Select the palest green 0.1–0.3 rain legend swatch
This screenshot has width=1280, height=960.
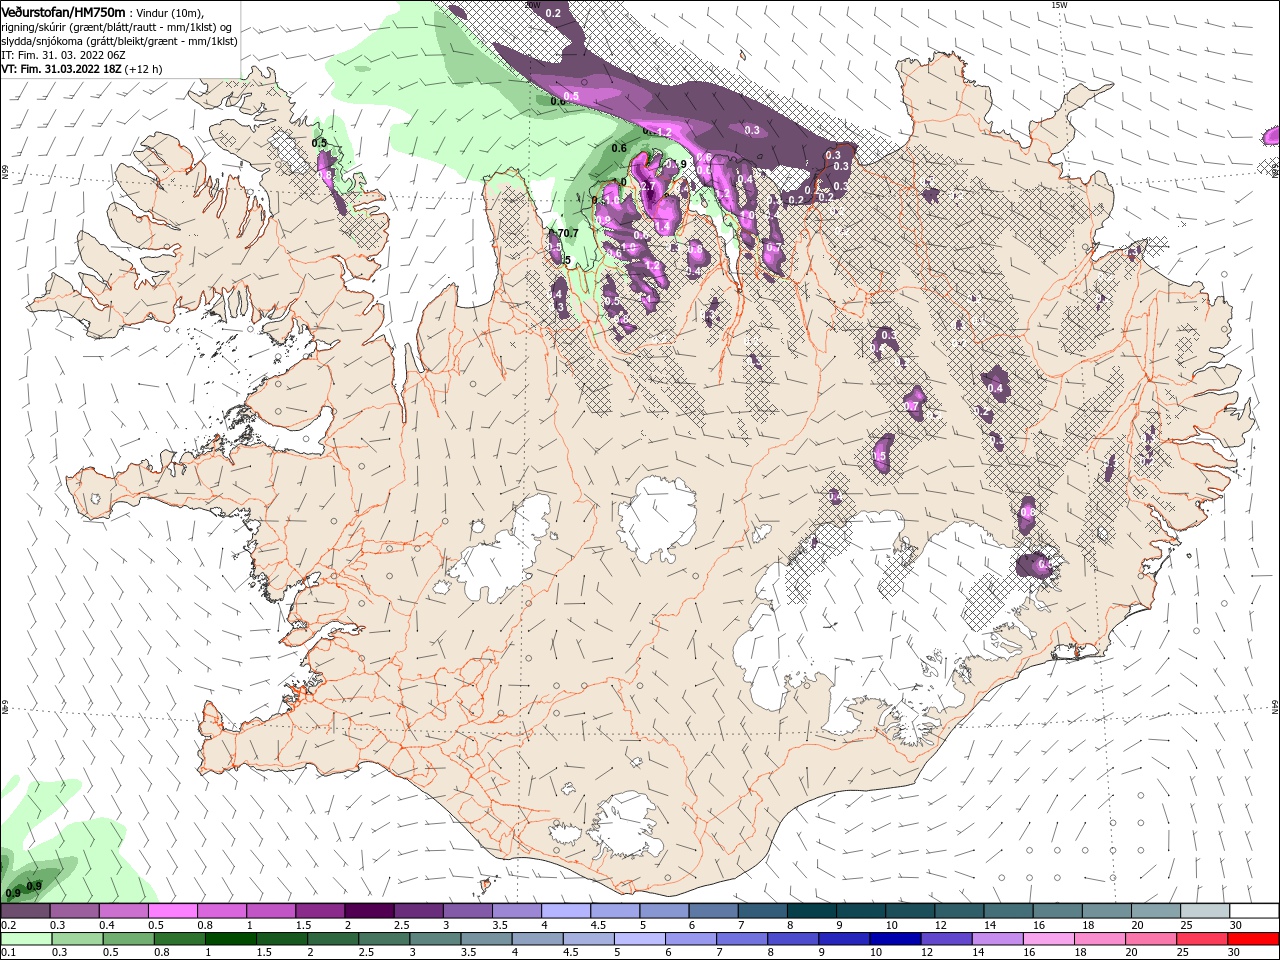click(x=26, y=939)
